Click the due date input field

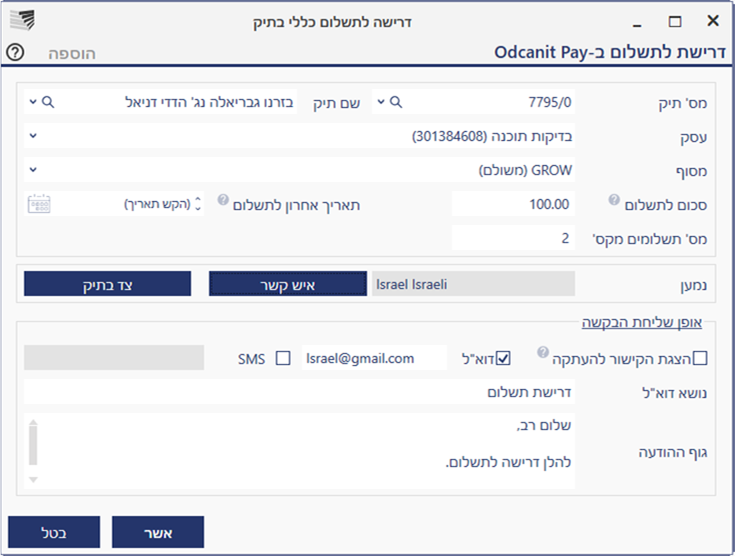[x=113, y=204]
